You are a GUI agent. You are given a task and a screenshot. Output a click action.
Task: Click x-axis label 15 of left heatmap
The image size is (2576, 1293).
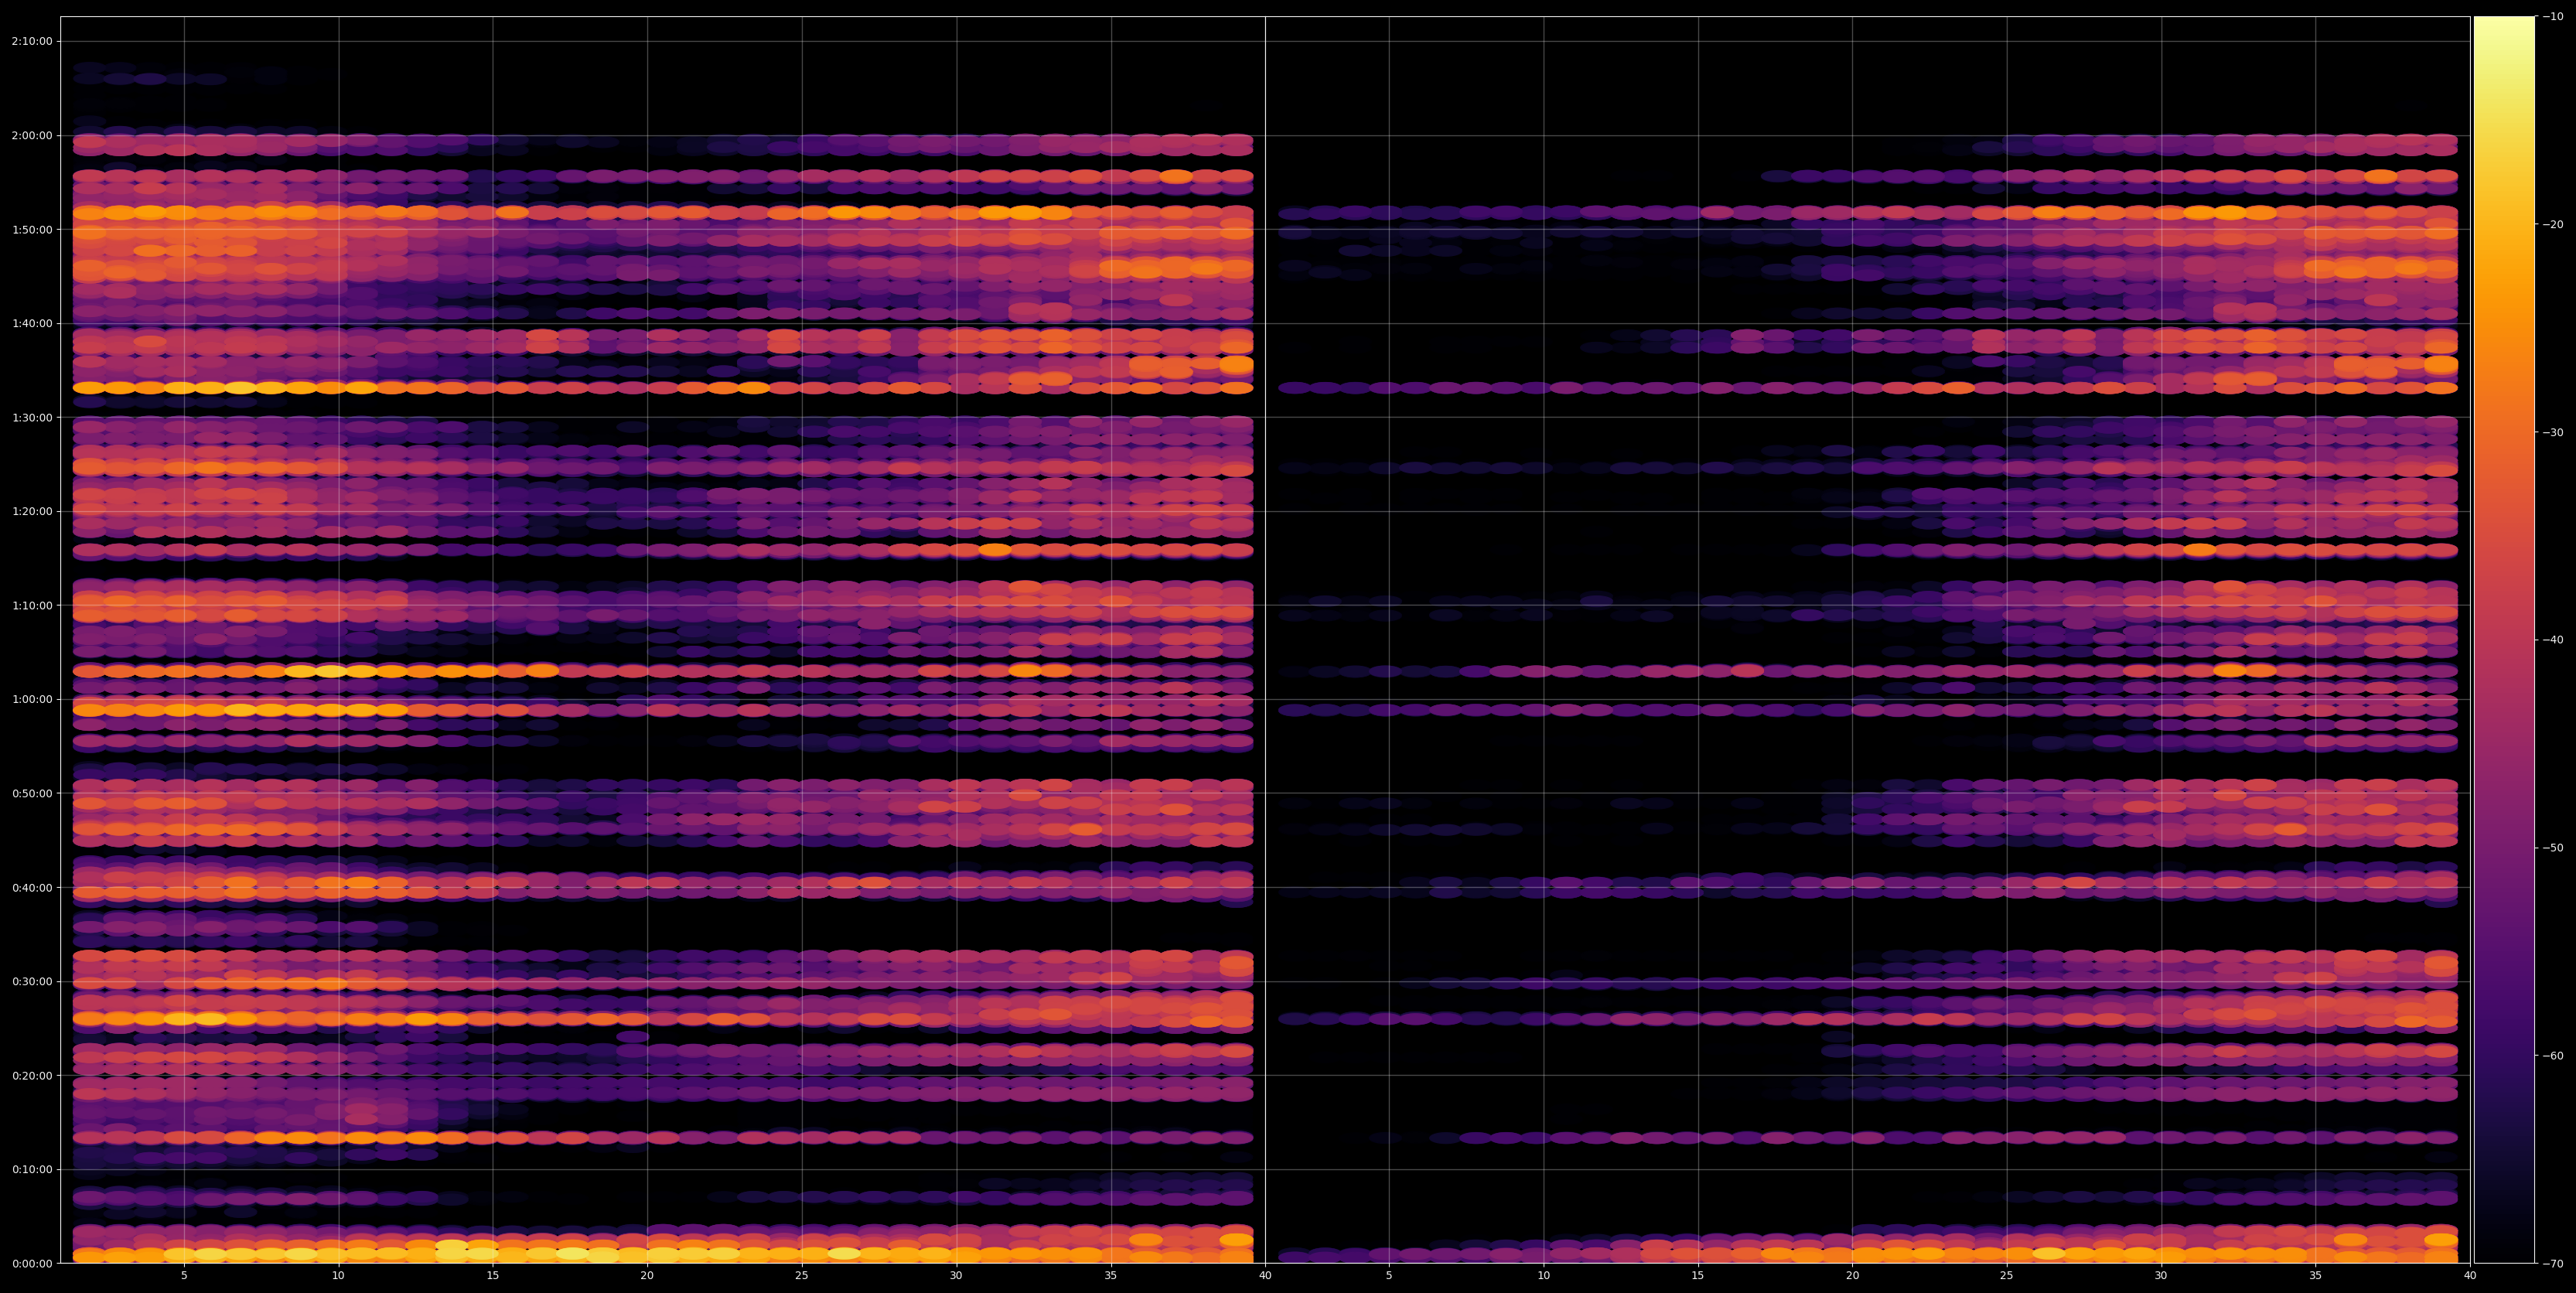point(493,1276)
